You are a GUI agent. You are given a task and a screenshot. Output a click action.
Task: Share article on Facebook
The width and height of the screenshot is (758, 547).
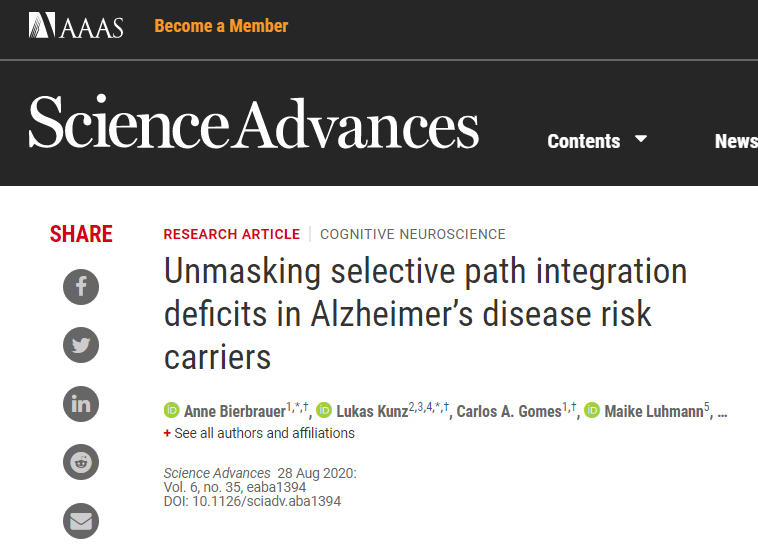[81, 288]
